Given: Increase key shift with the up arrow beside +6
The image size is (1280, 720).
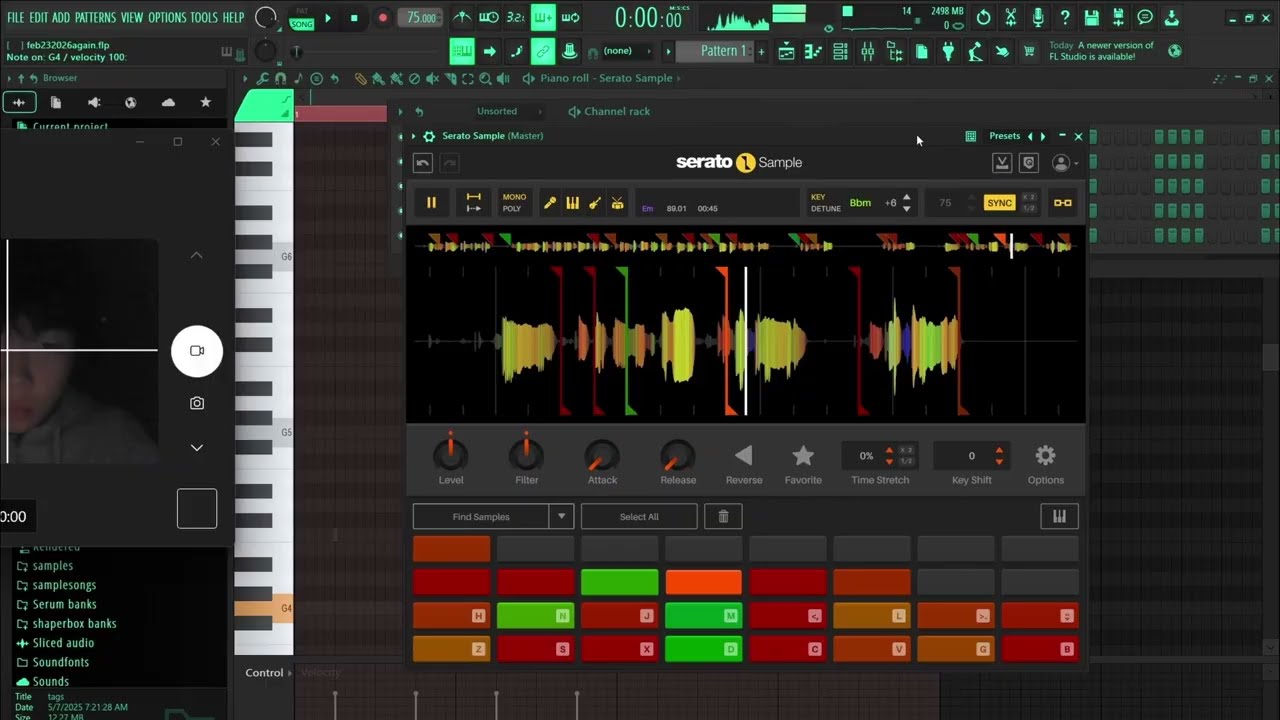Looking at the screenshot, I should pyautogui.click(x=907, y=197).
